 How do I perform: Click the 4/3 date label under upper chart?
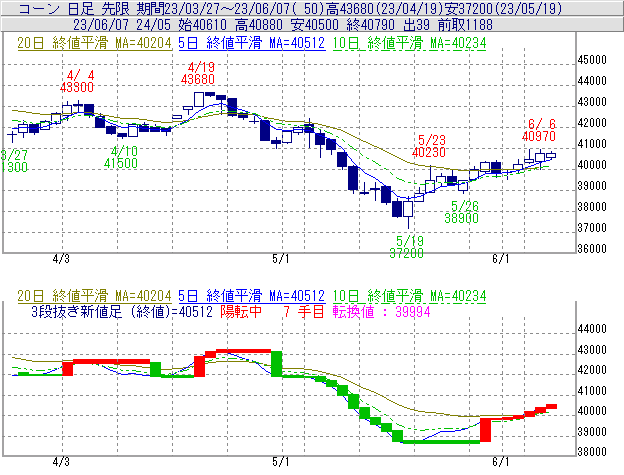click(x=61, y=259)
